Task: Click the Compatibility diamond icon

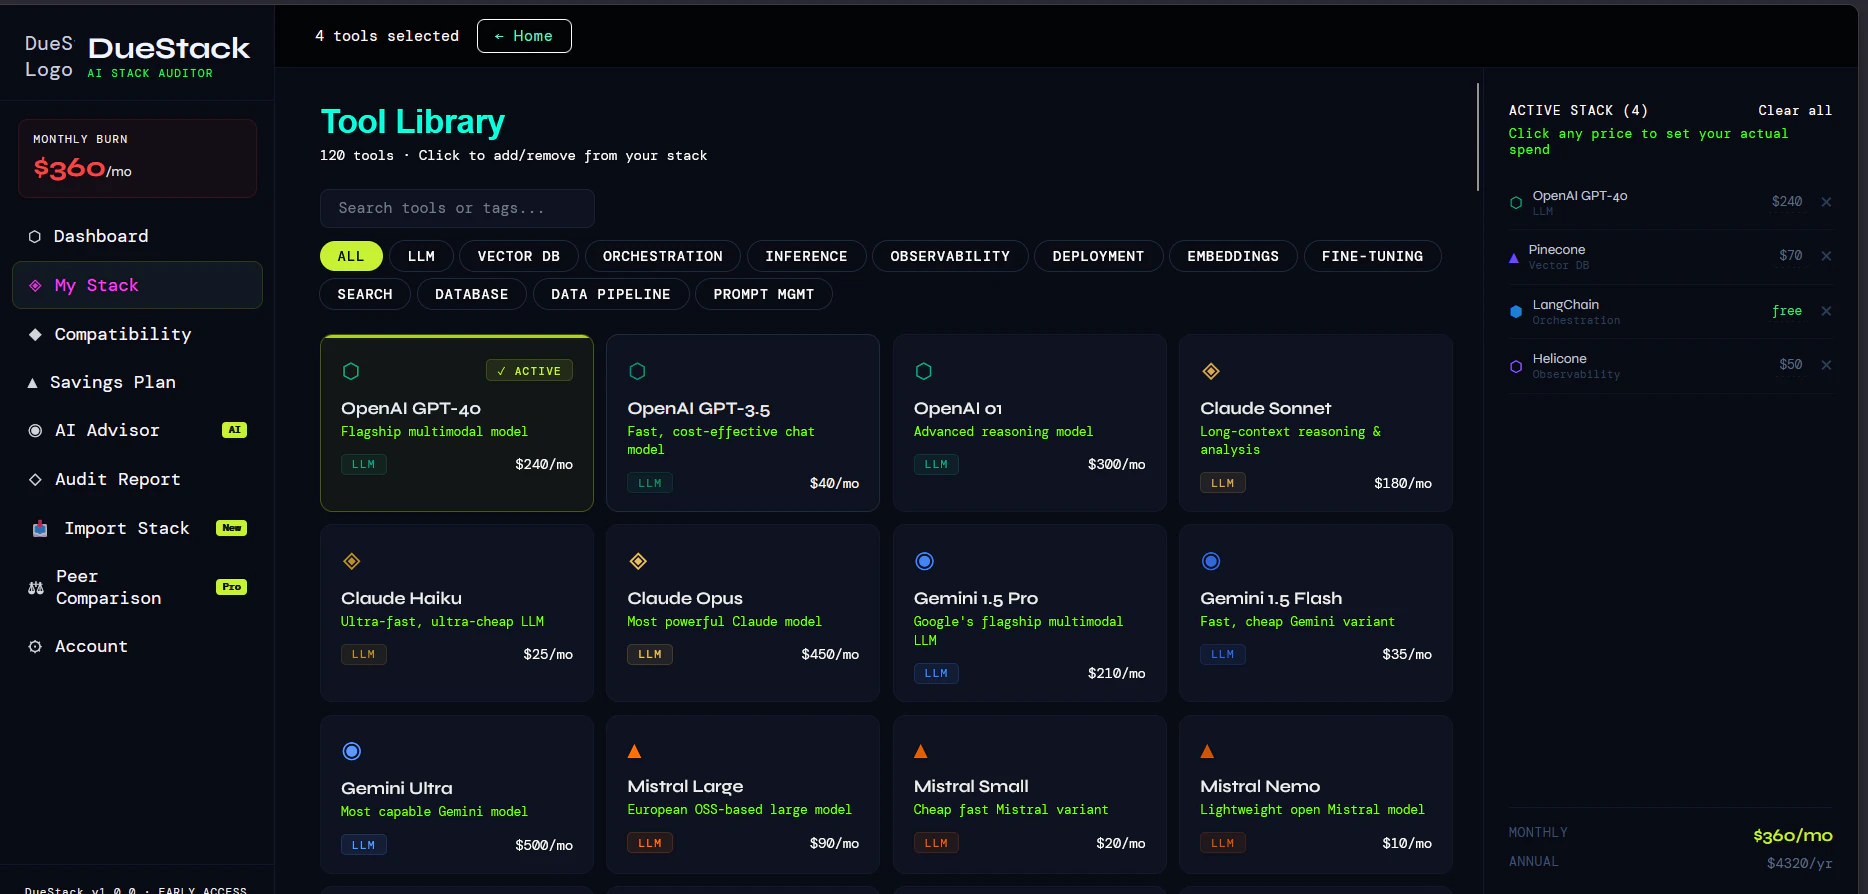Action: (x=35, y=334)
